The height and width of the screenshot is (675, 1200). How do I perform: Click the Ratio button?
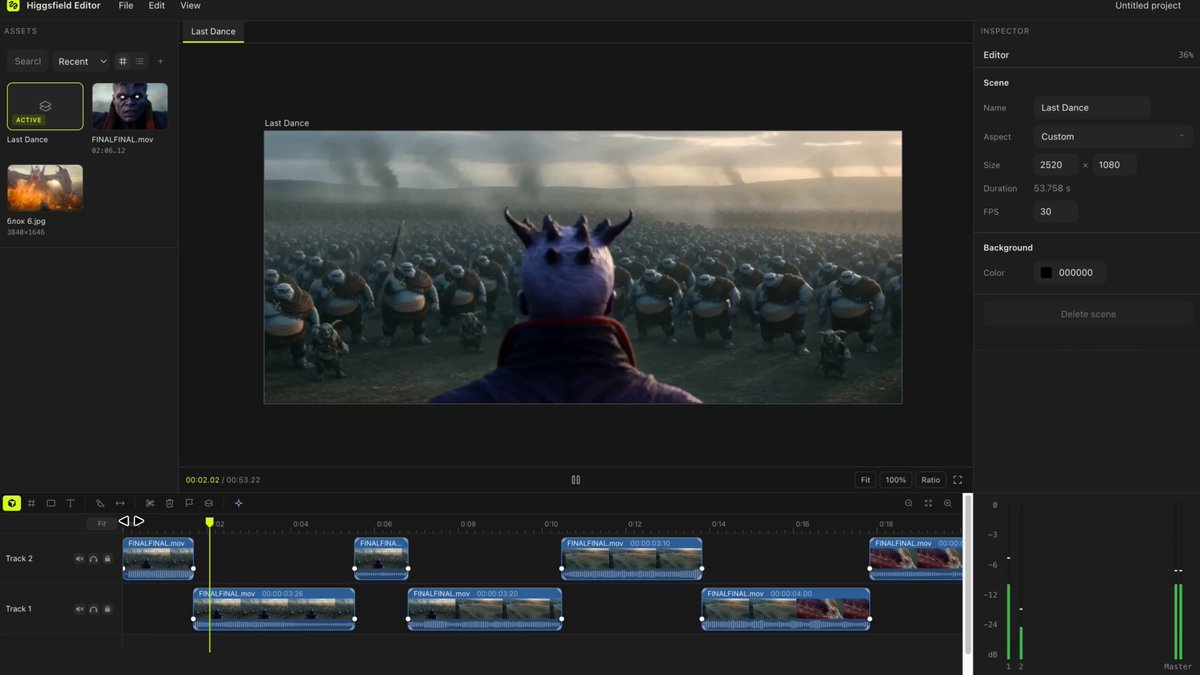point(930,480)
